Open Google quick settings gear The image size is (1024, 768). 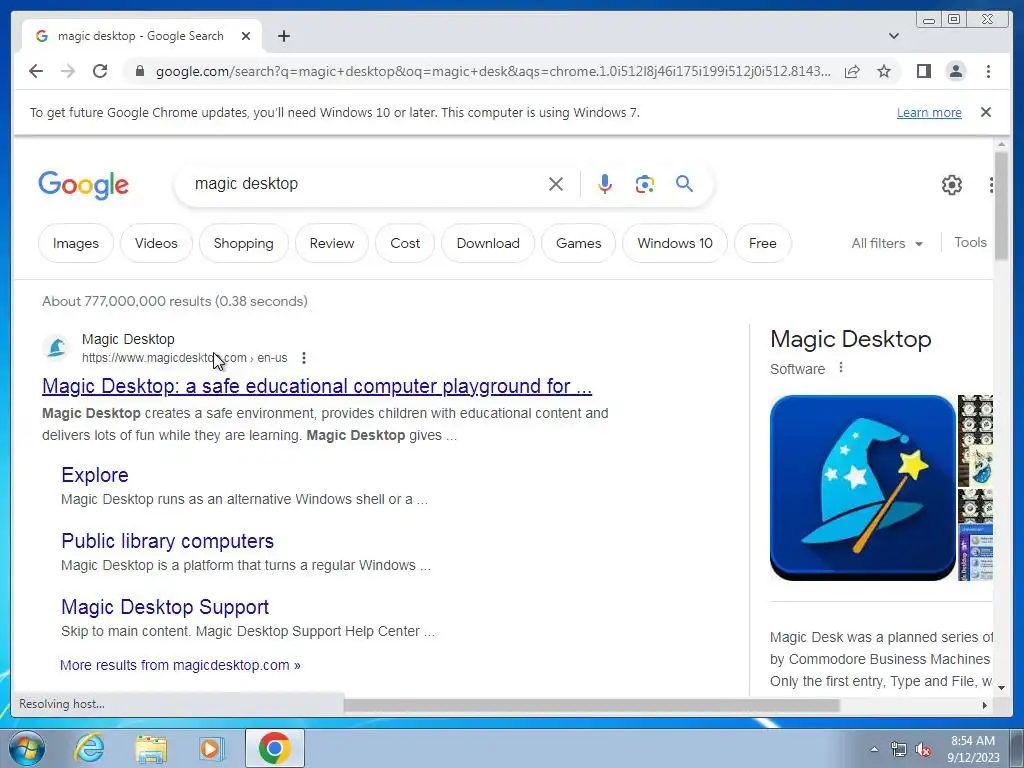tap(952, 185)
